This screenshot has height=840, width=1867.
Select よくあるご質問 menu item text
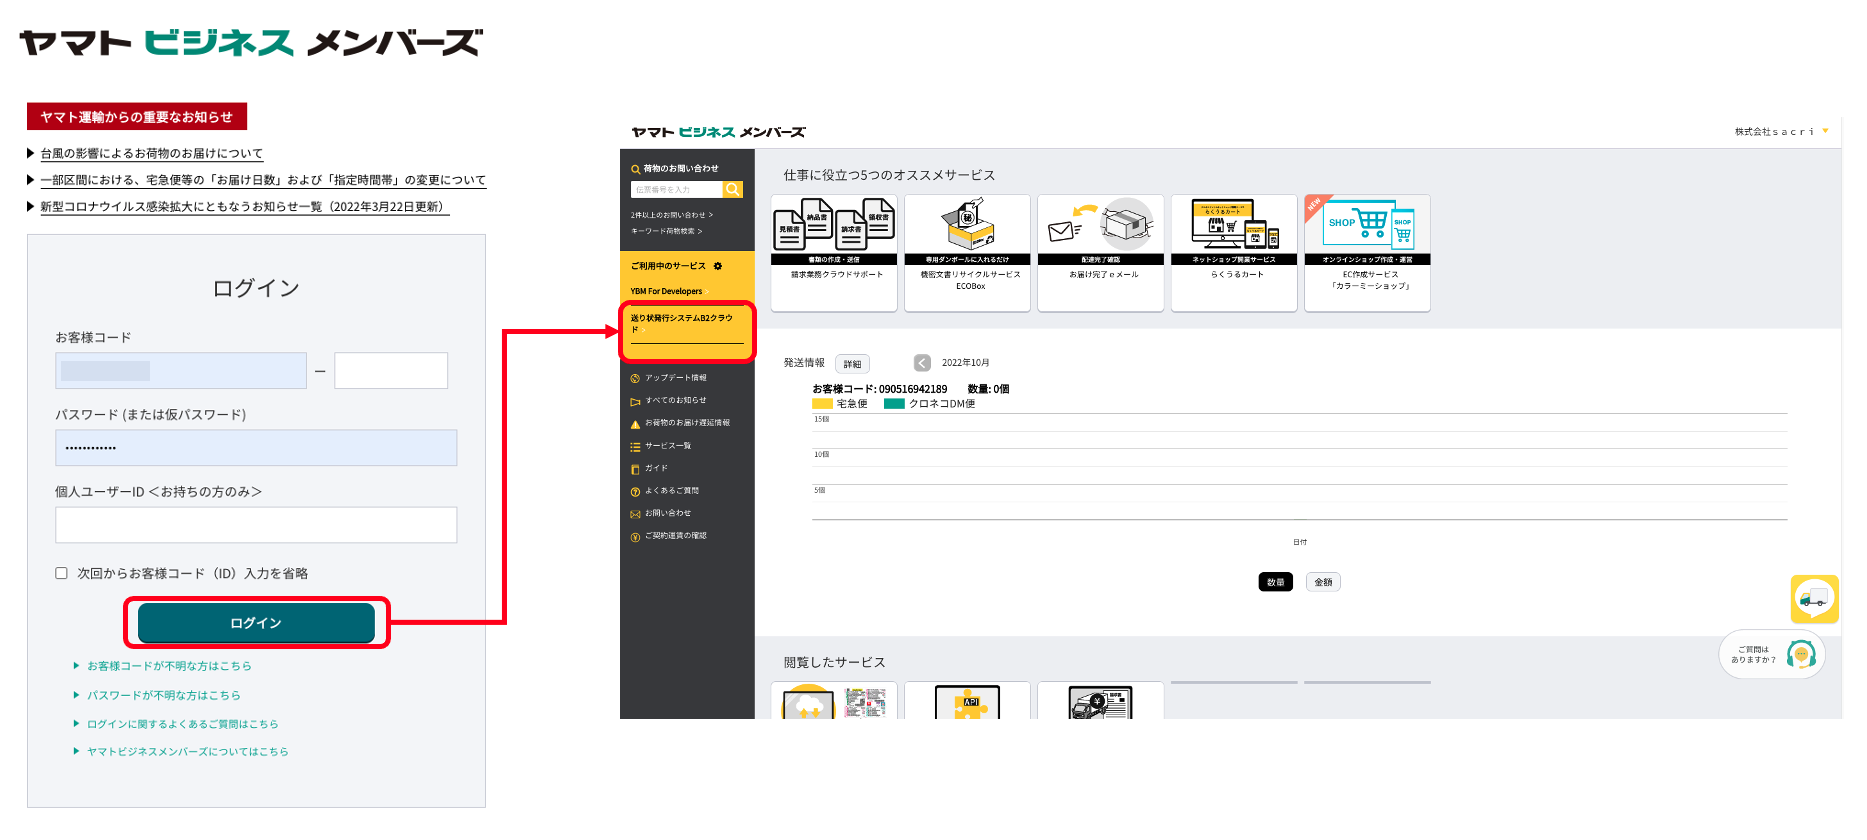(672, 491)
